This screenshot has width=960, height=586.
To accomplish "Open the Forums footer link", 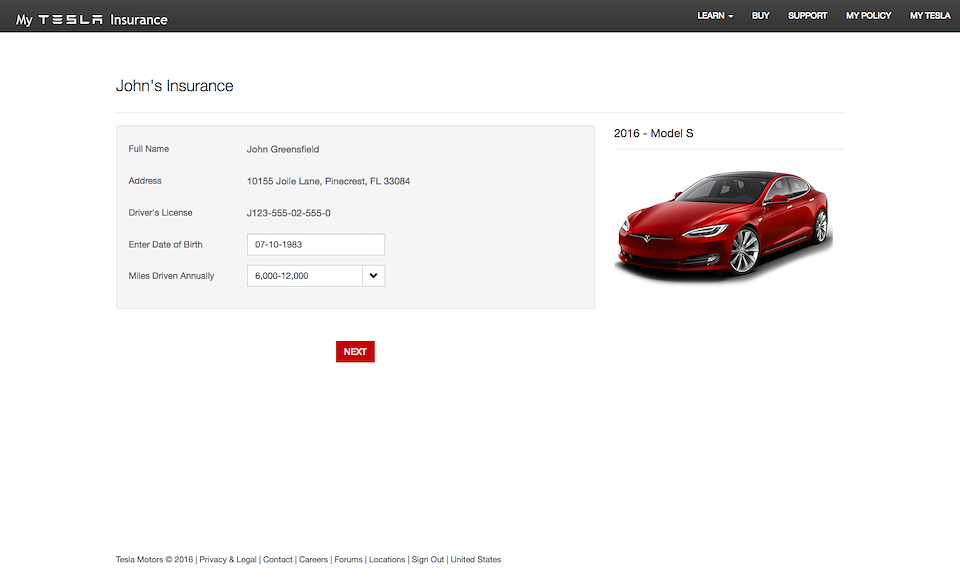I will click(348, 560).
